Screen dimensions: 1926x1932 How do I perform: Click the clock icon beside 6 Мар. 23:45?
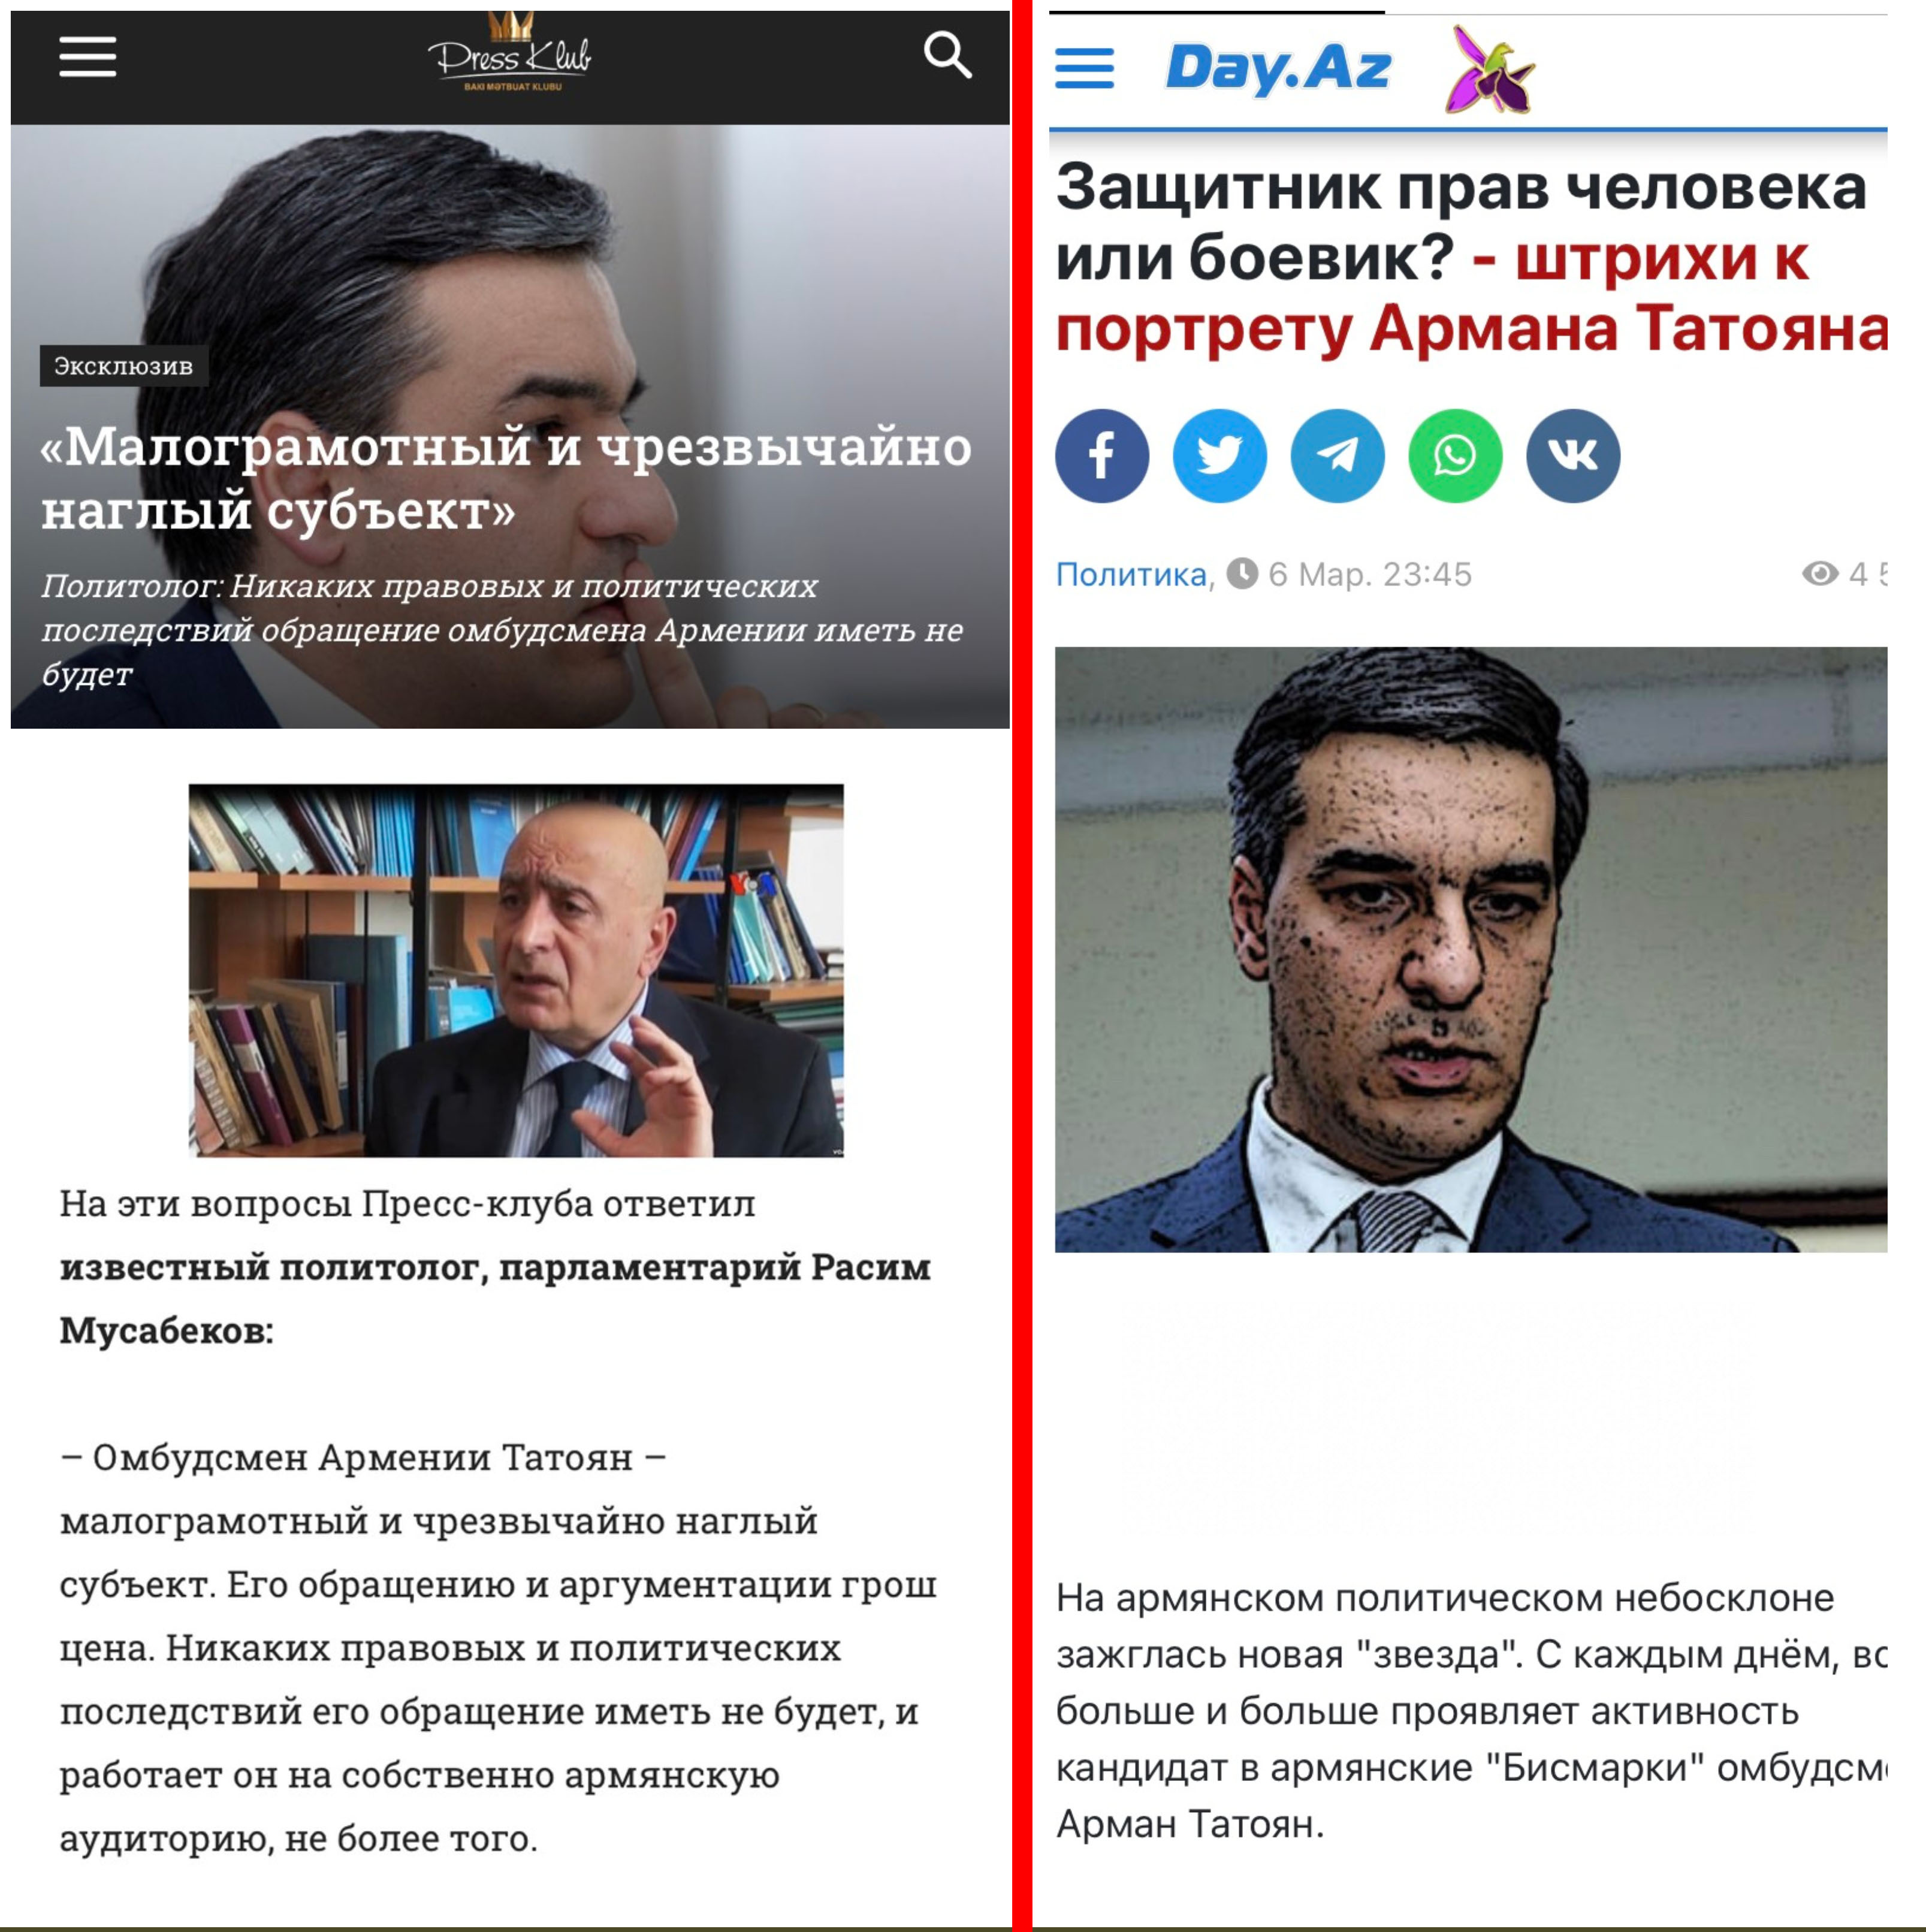1242,573
